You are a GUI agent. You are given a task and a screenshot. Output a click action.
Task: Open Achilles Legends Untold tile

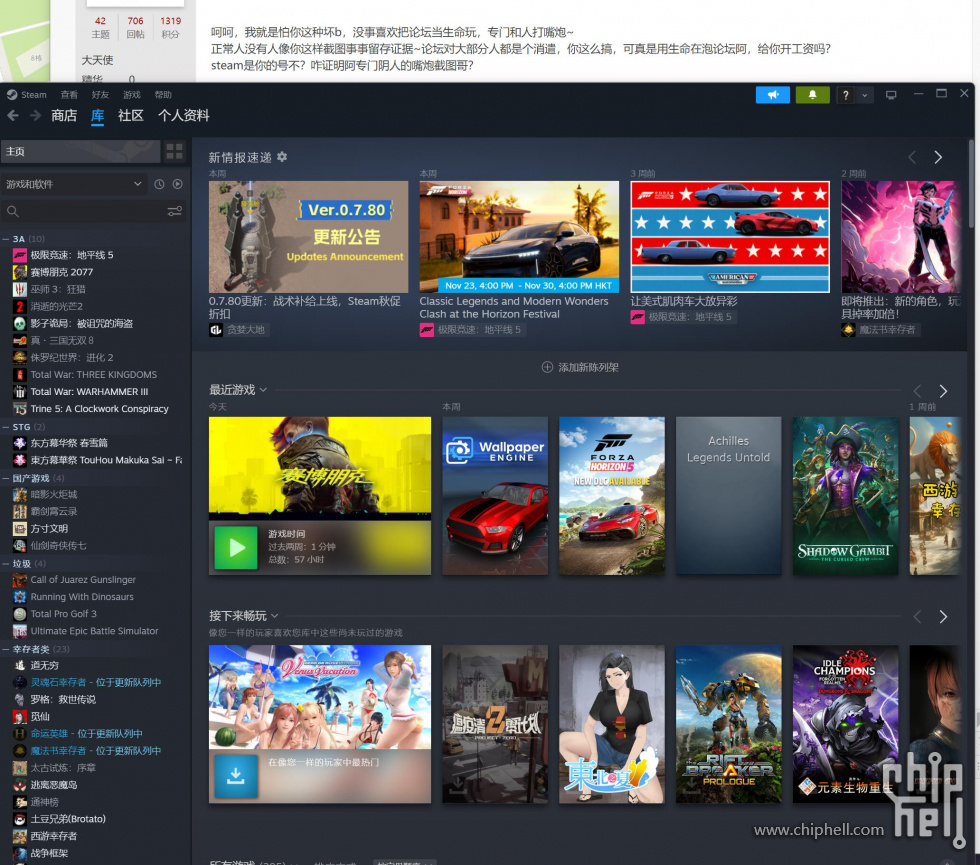729,496
